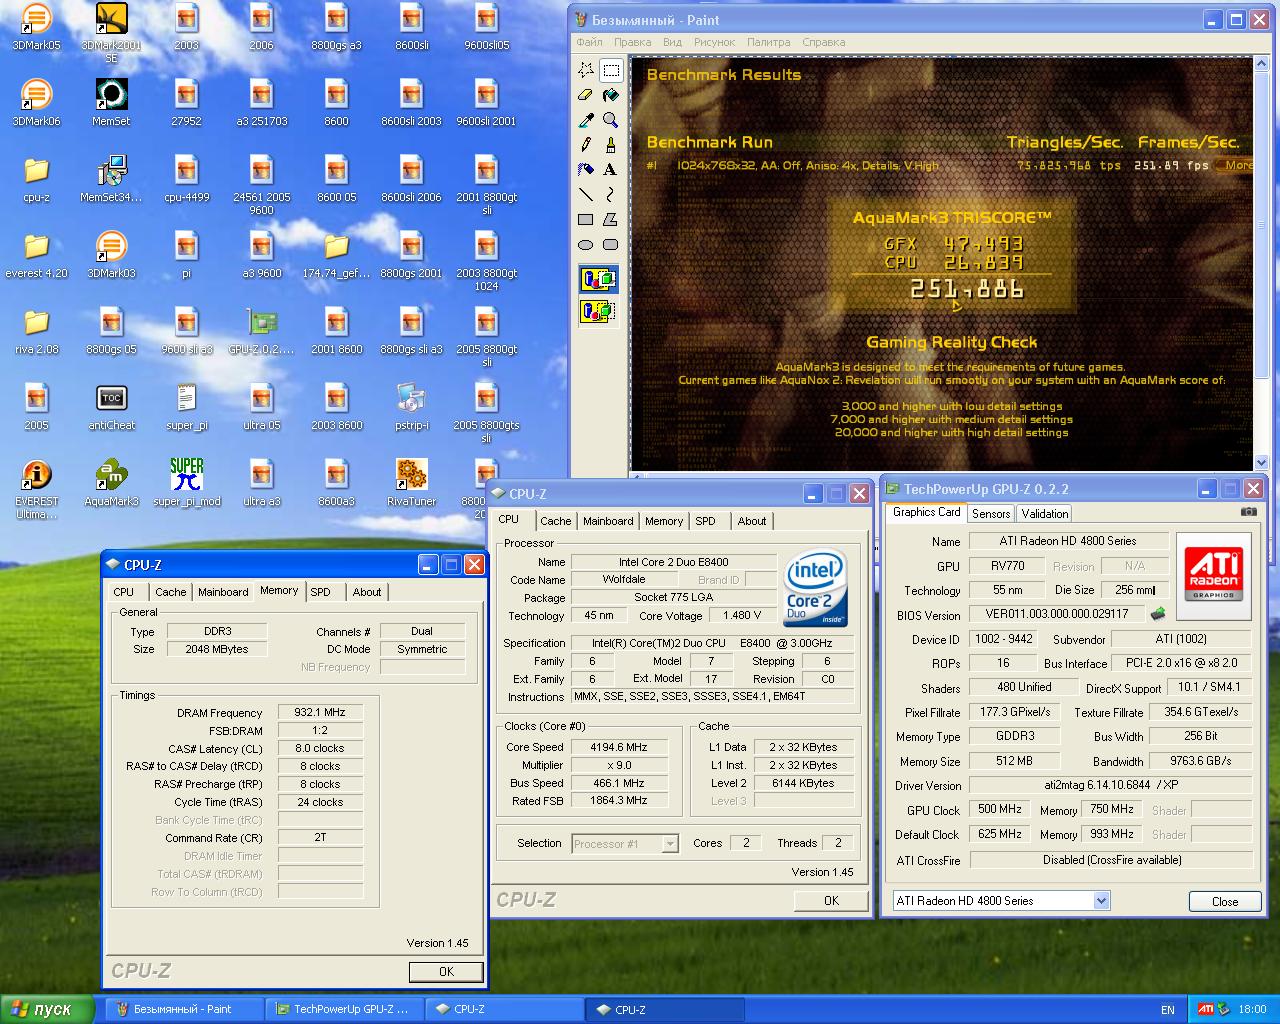1280x1024 pixels.
Task: Choose the Brush tool in Paint
Action: 611,145
